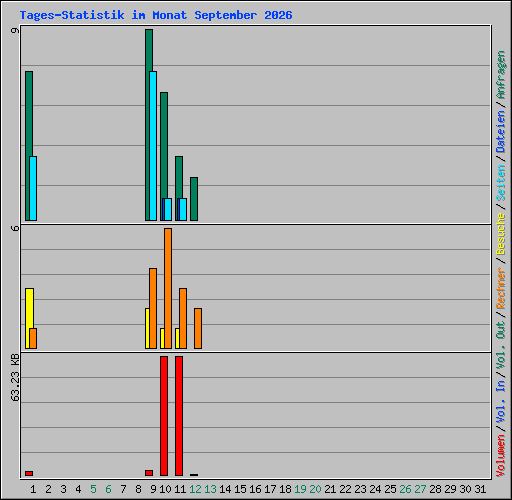Select the red Volumen legend label
This screenshot has width=512, height=500.
click(501, 455)
